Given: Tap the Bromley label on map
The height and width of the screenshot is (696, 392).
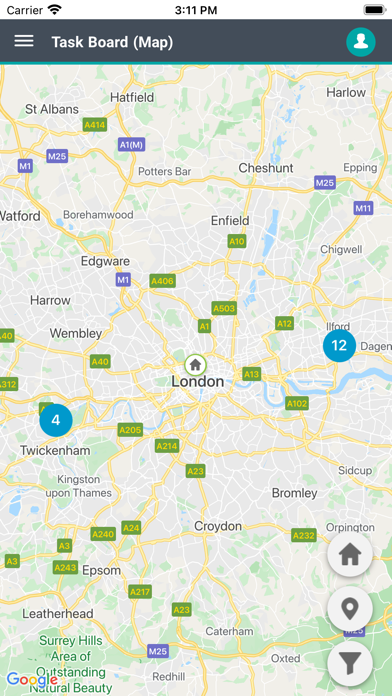Looking at the screenshot, I should [294, 493].
